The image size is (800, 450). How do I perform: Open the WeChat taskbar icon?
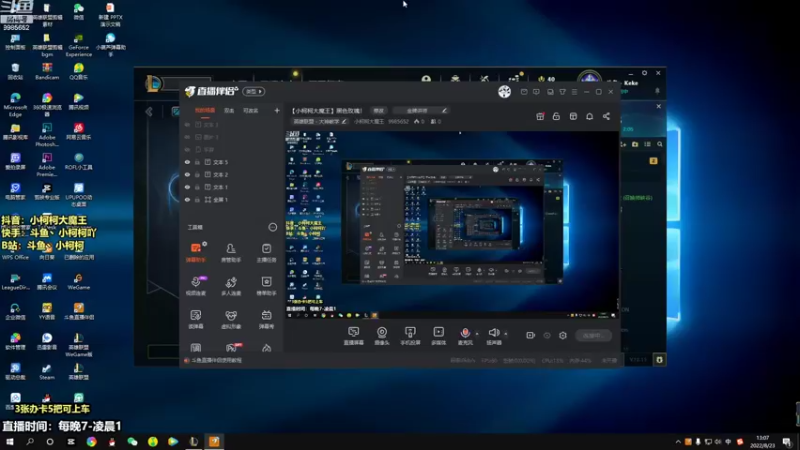coord(132,441)
